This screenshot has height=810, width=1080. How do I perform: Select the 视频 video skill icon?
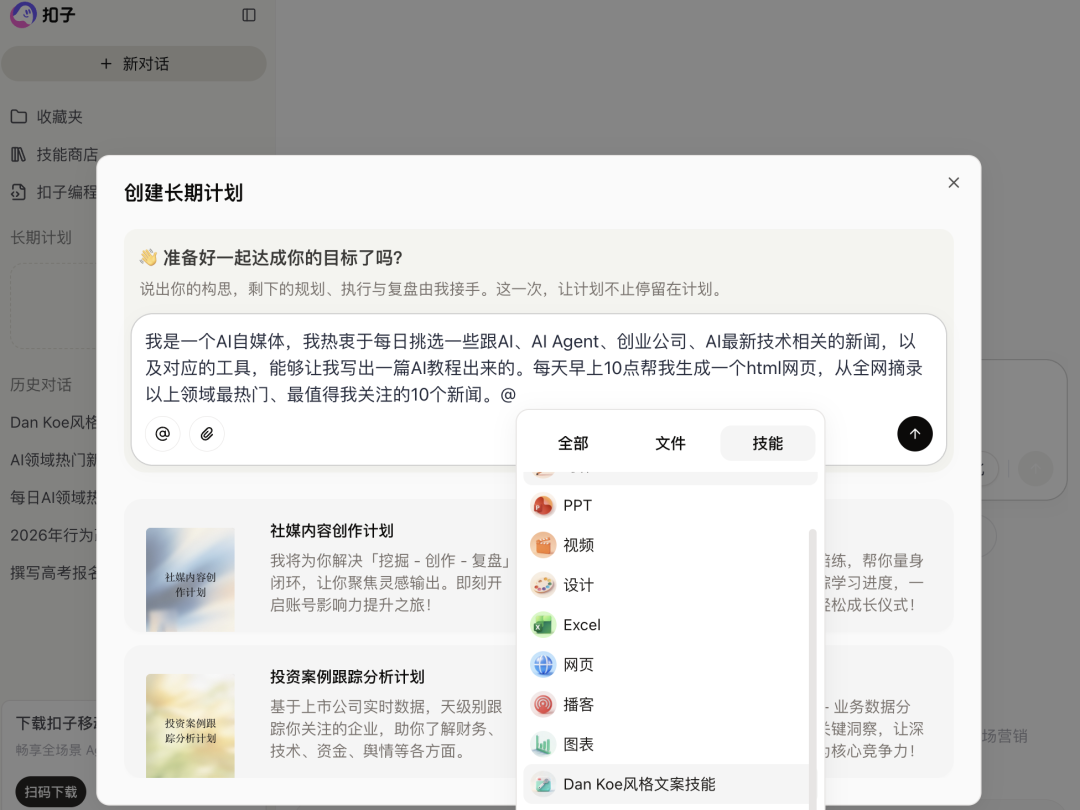click(541, 544)
